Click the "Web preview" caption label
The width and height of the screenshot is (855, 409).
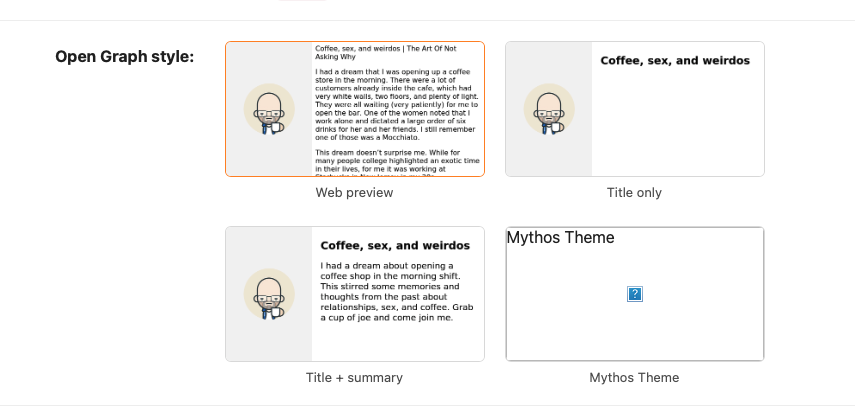354,192
